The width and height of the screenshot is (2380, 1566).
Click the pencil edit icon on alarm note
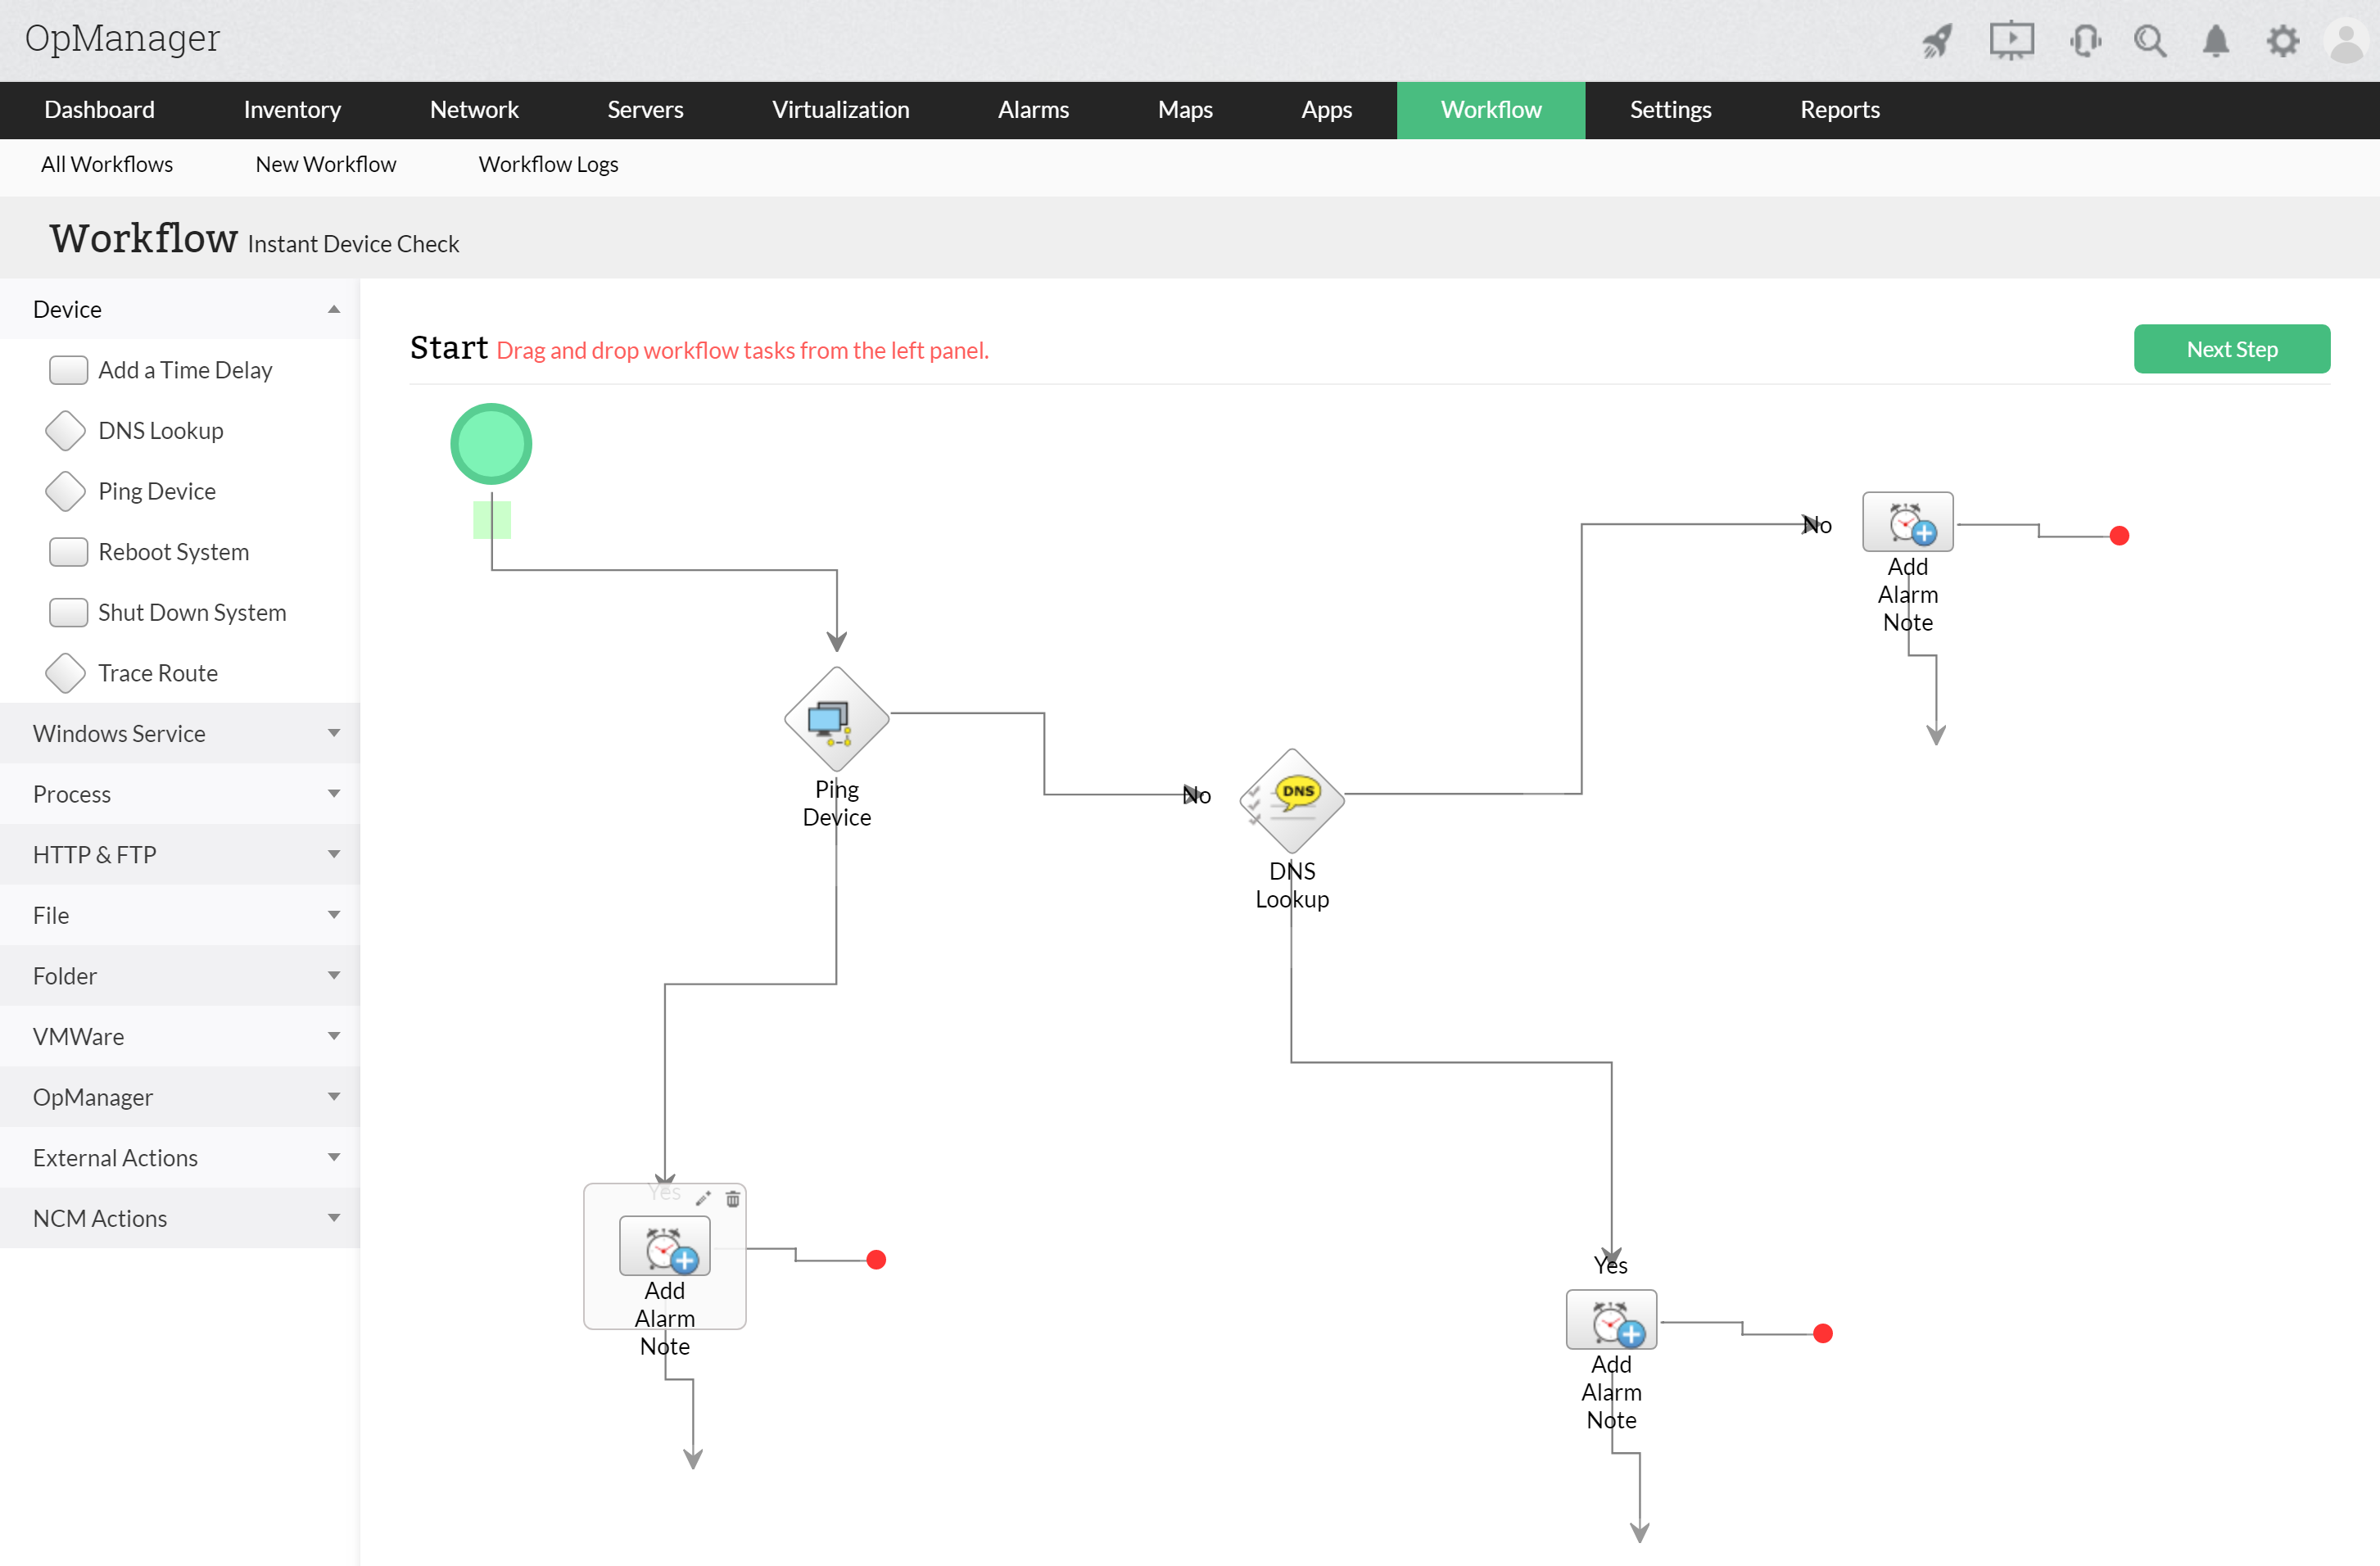(x=703, y=1198)
